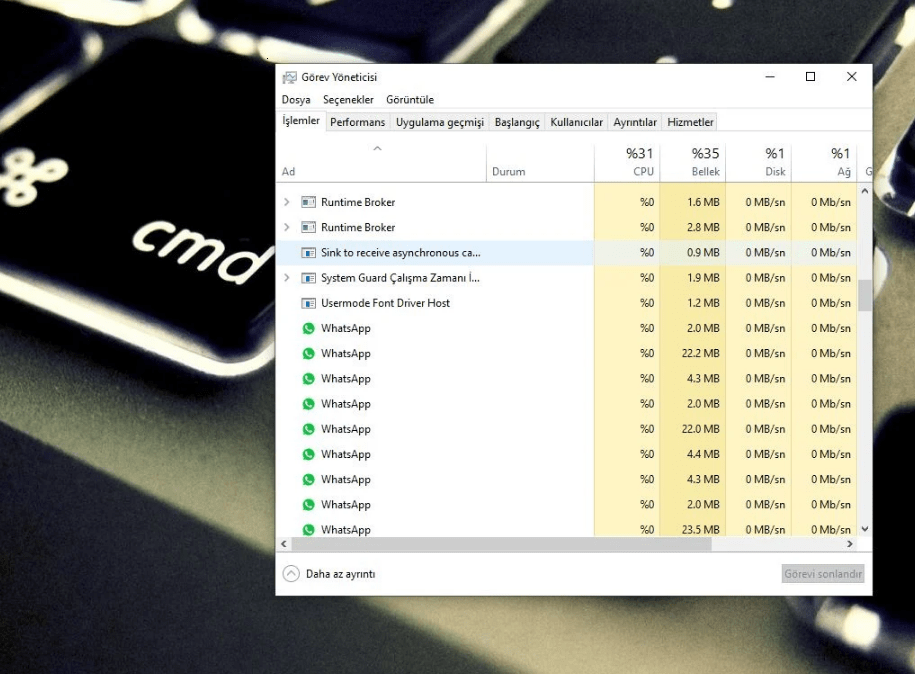
Task: Click the sort arrow above Ad column
Action: pos(378,148)
